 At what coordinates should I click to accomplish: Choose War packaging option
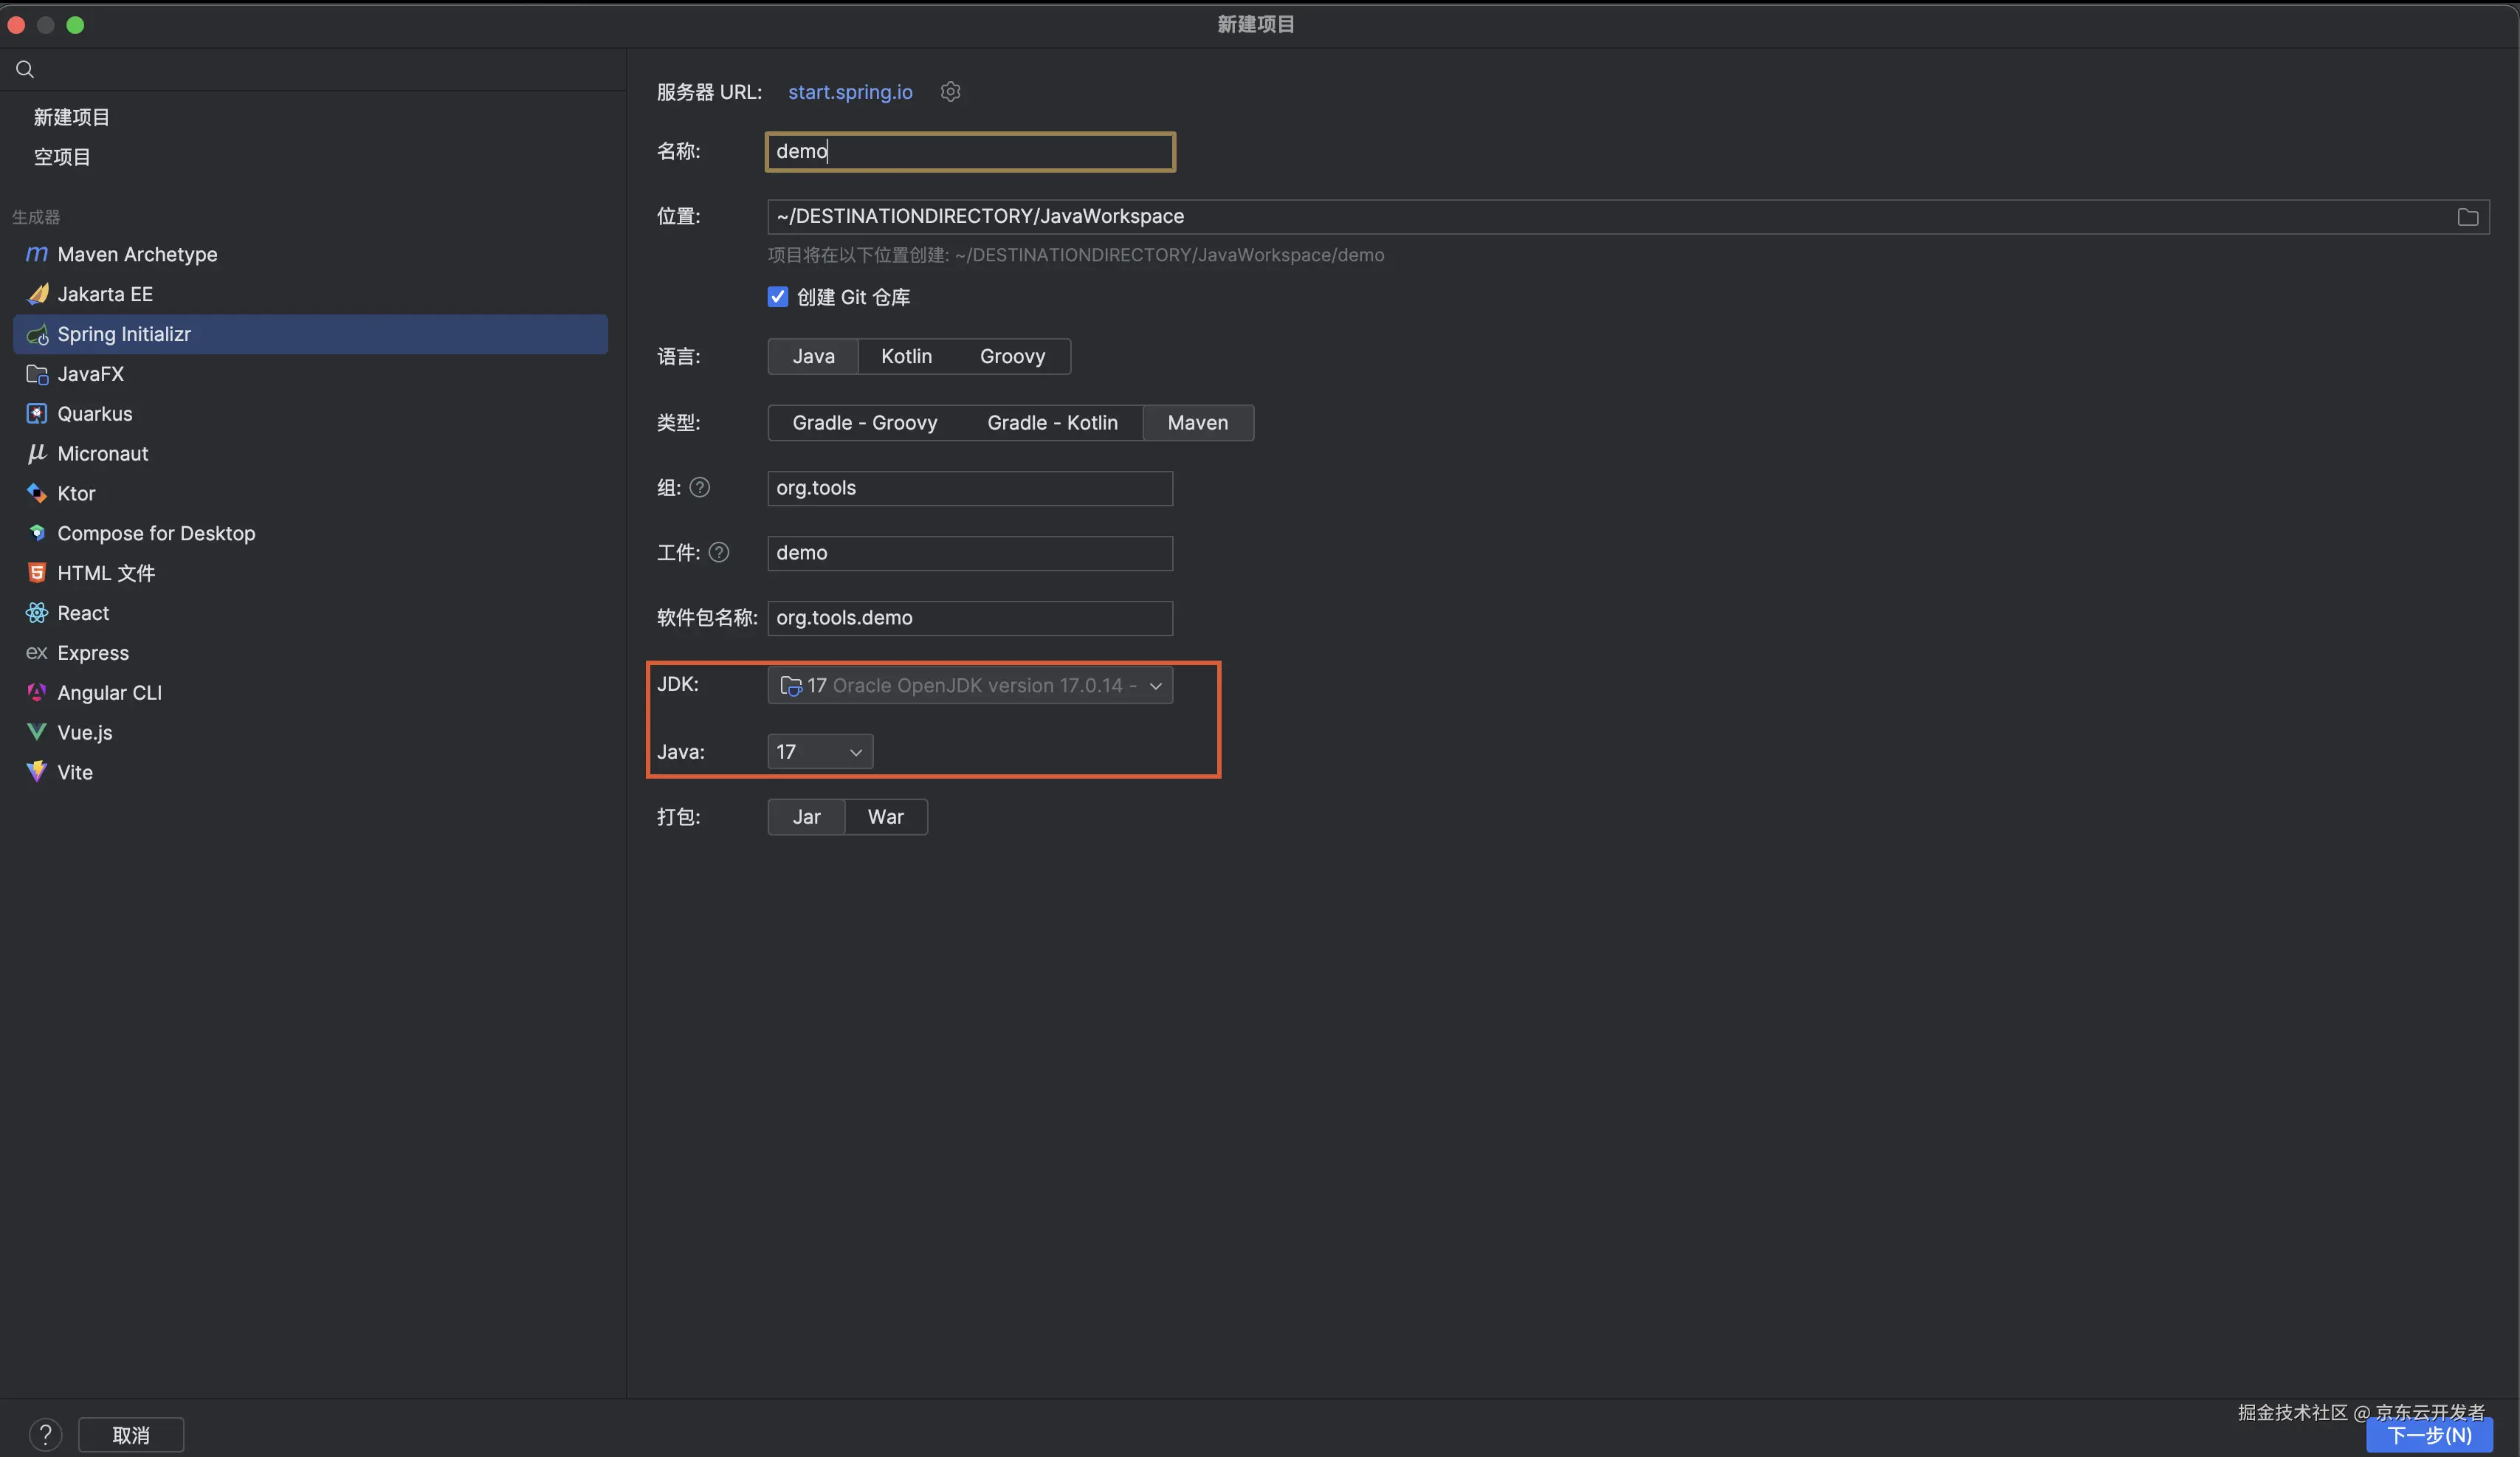[885, 817]
